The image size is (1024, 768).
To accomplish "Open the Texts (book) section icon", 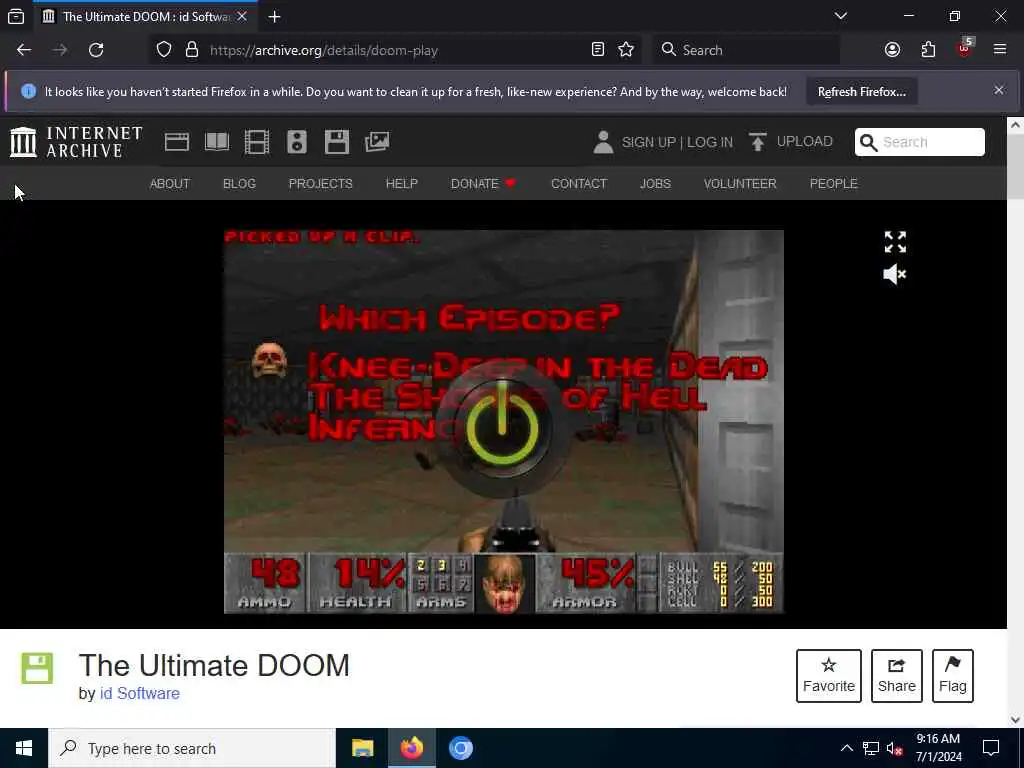I will 217,142.
